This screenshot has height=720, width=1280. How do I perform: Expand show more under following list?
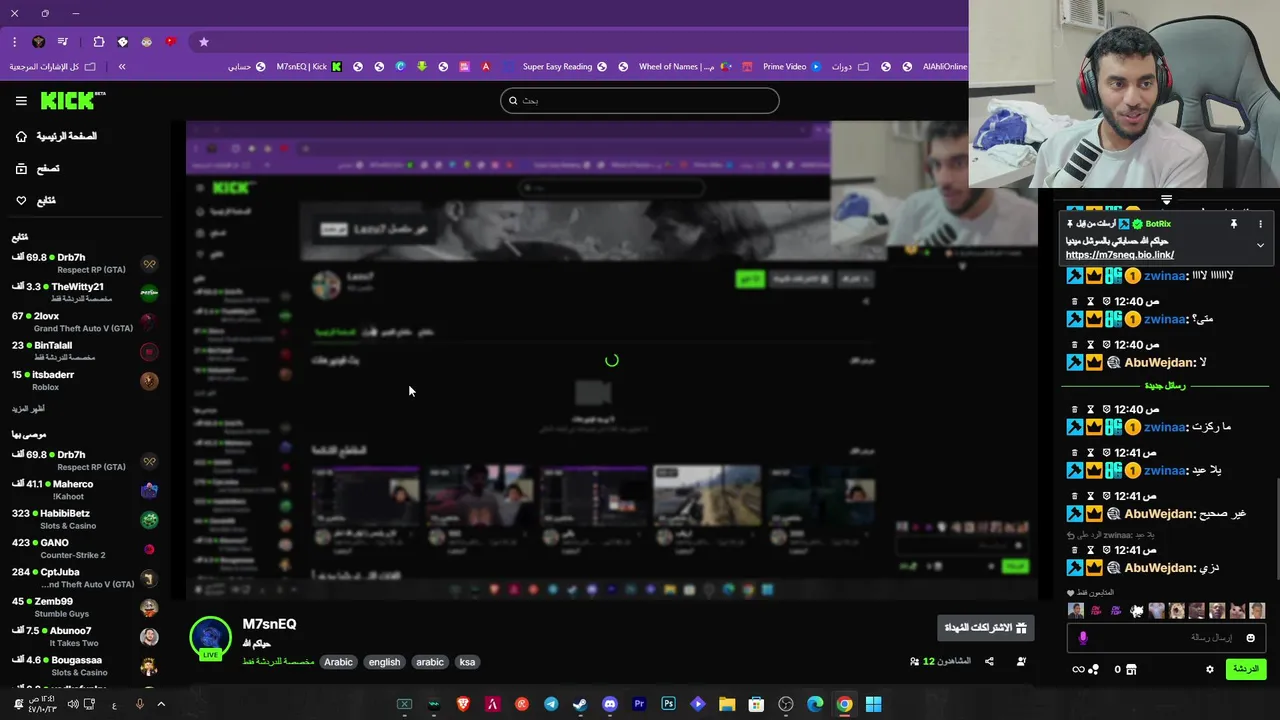coord(28,409)
